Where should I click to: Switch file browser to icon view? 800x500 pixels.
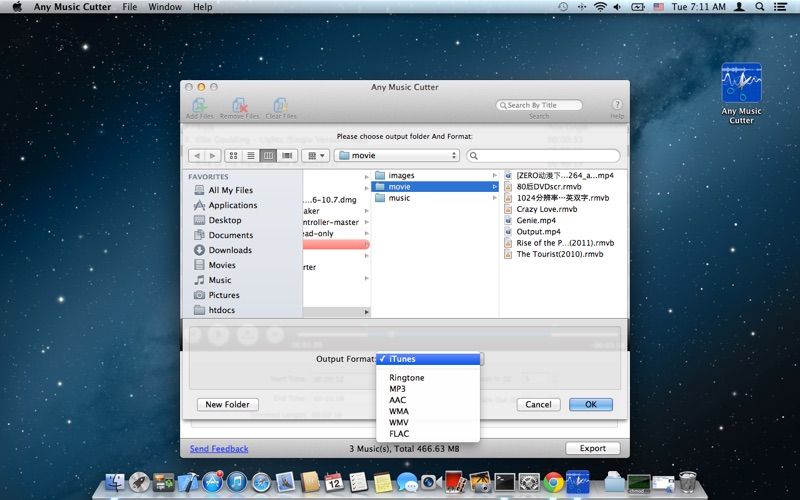tap(233, 156)
